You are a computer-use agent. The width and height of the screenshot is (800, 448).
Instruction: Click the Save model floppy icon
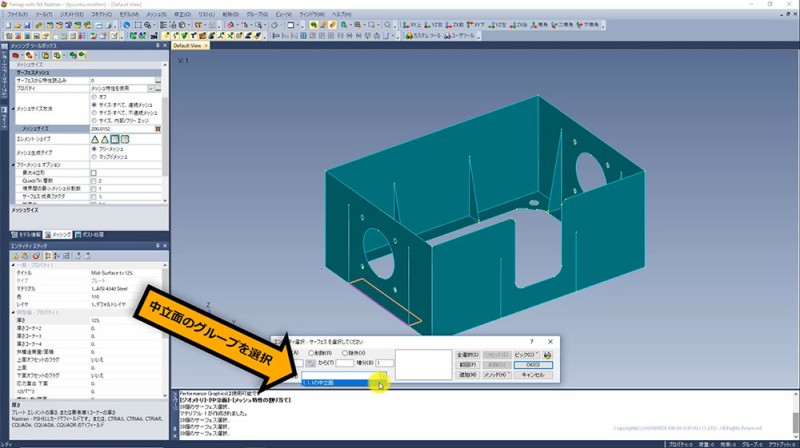pos(28,25)
